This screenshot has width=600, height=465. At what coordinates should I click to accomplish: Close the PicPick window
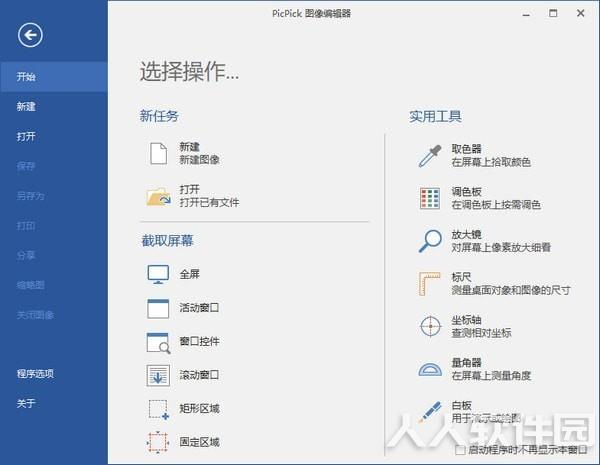click(x=580, y=13)
